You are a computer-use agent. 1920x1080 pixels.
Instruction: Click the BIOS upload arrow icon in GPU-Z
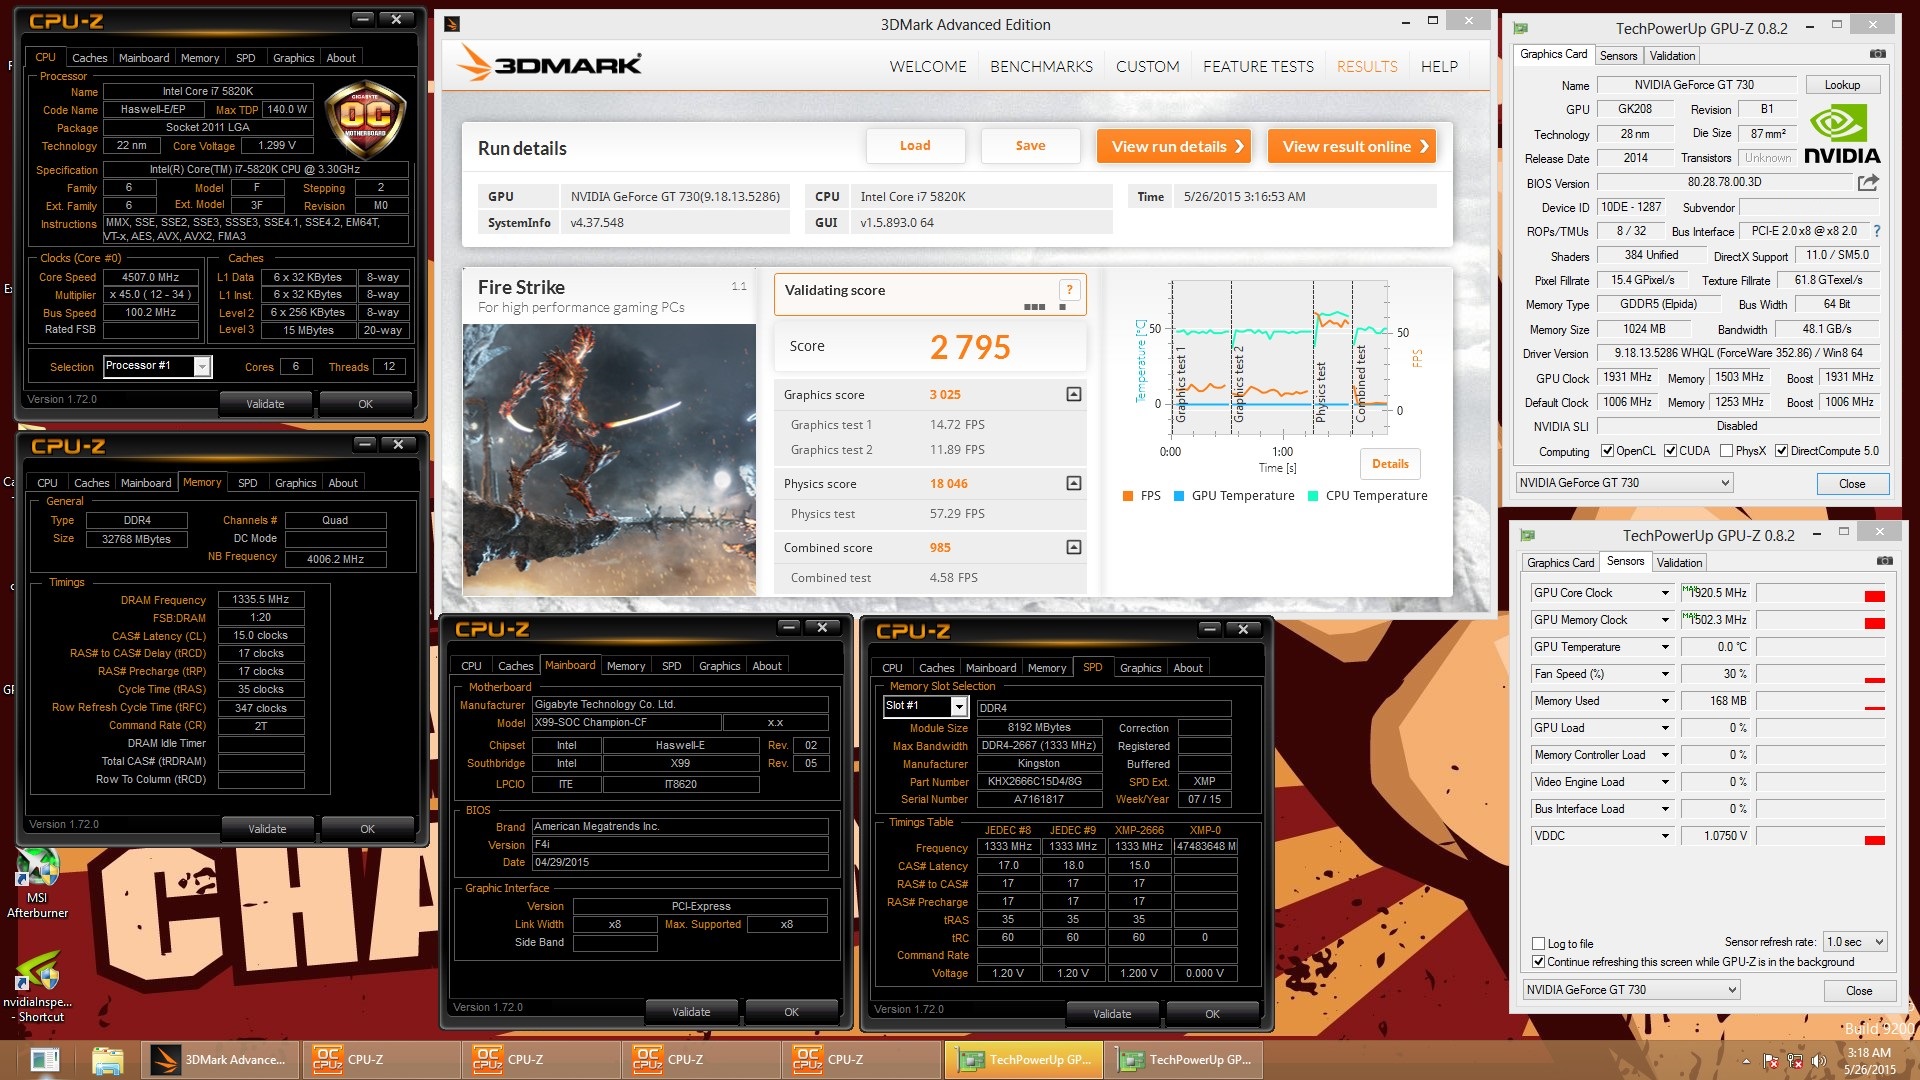coord(1866,182)
